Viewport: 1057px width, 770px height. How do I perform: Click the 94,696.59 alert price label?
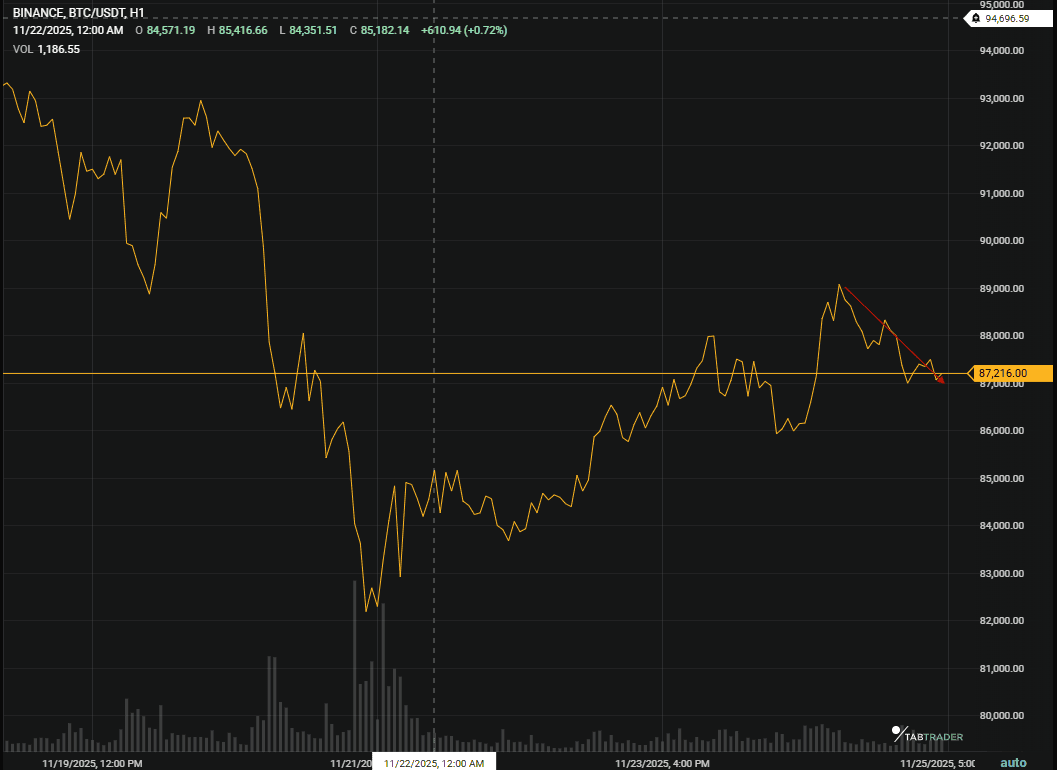pos(1007,18)
